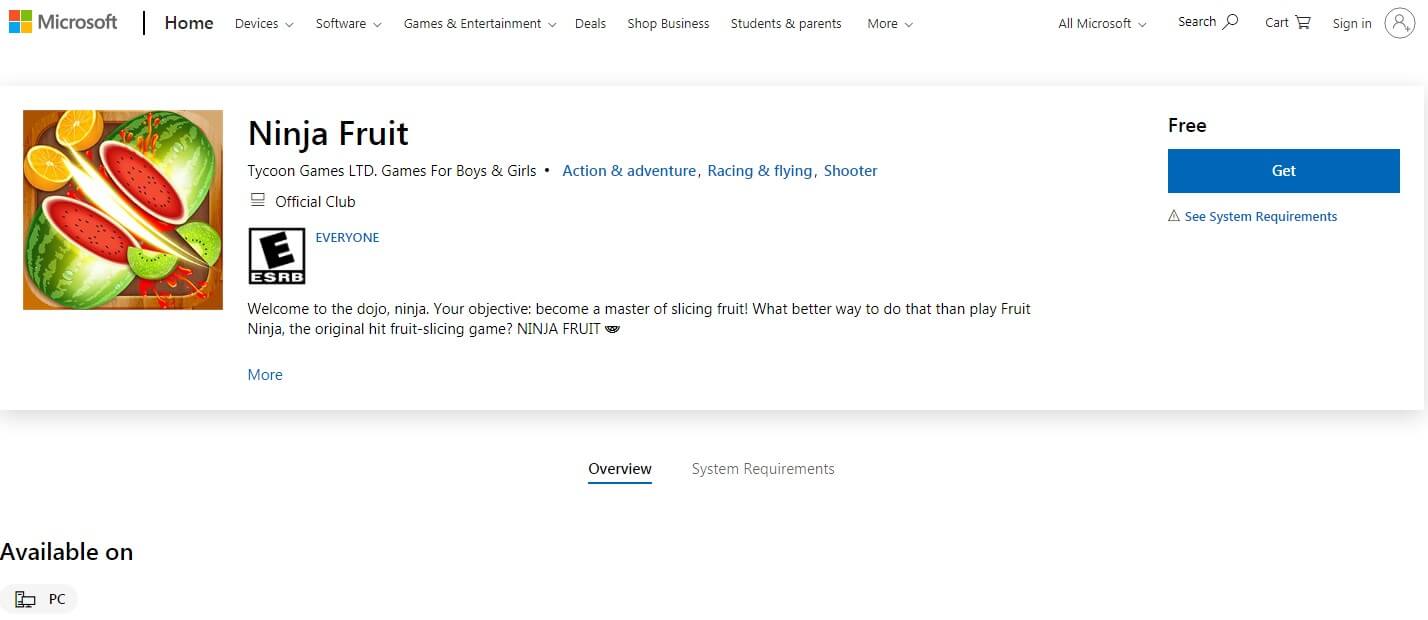1428x620 pixels.
Task: Click the Official Club icon
Action: 257,201
